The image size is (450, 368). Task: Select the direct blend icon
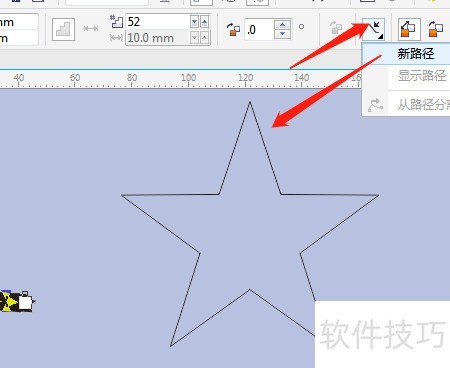tap(409, 29)
